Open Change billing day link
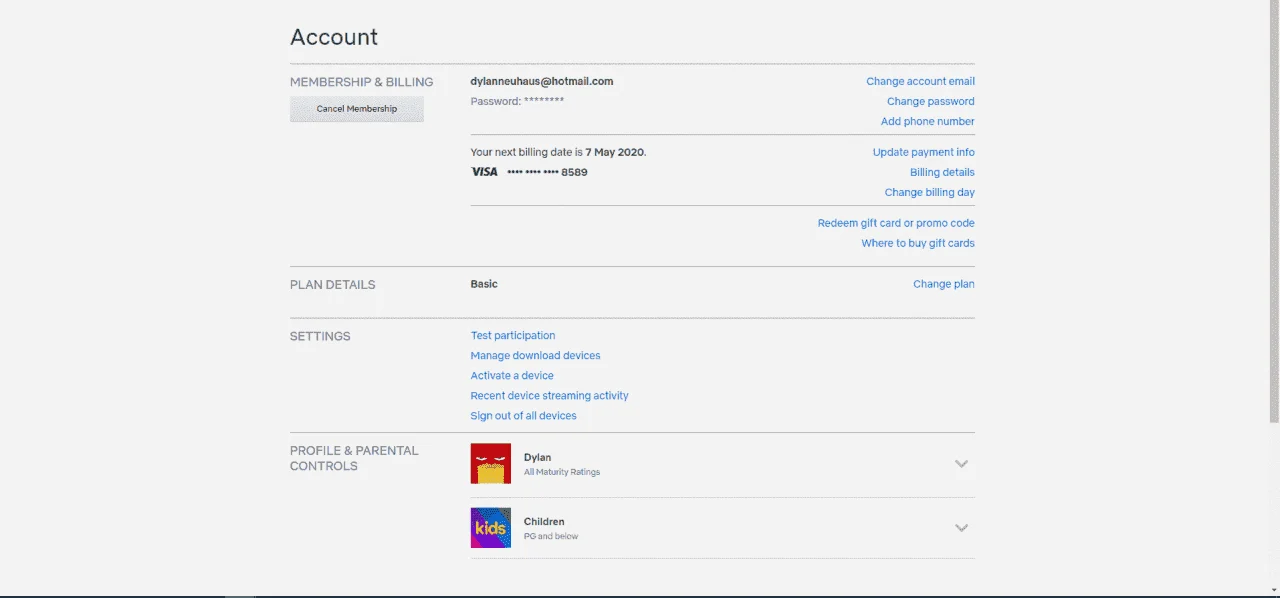Screen dimensions: 1280x598 pos(929,193)
